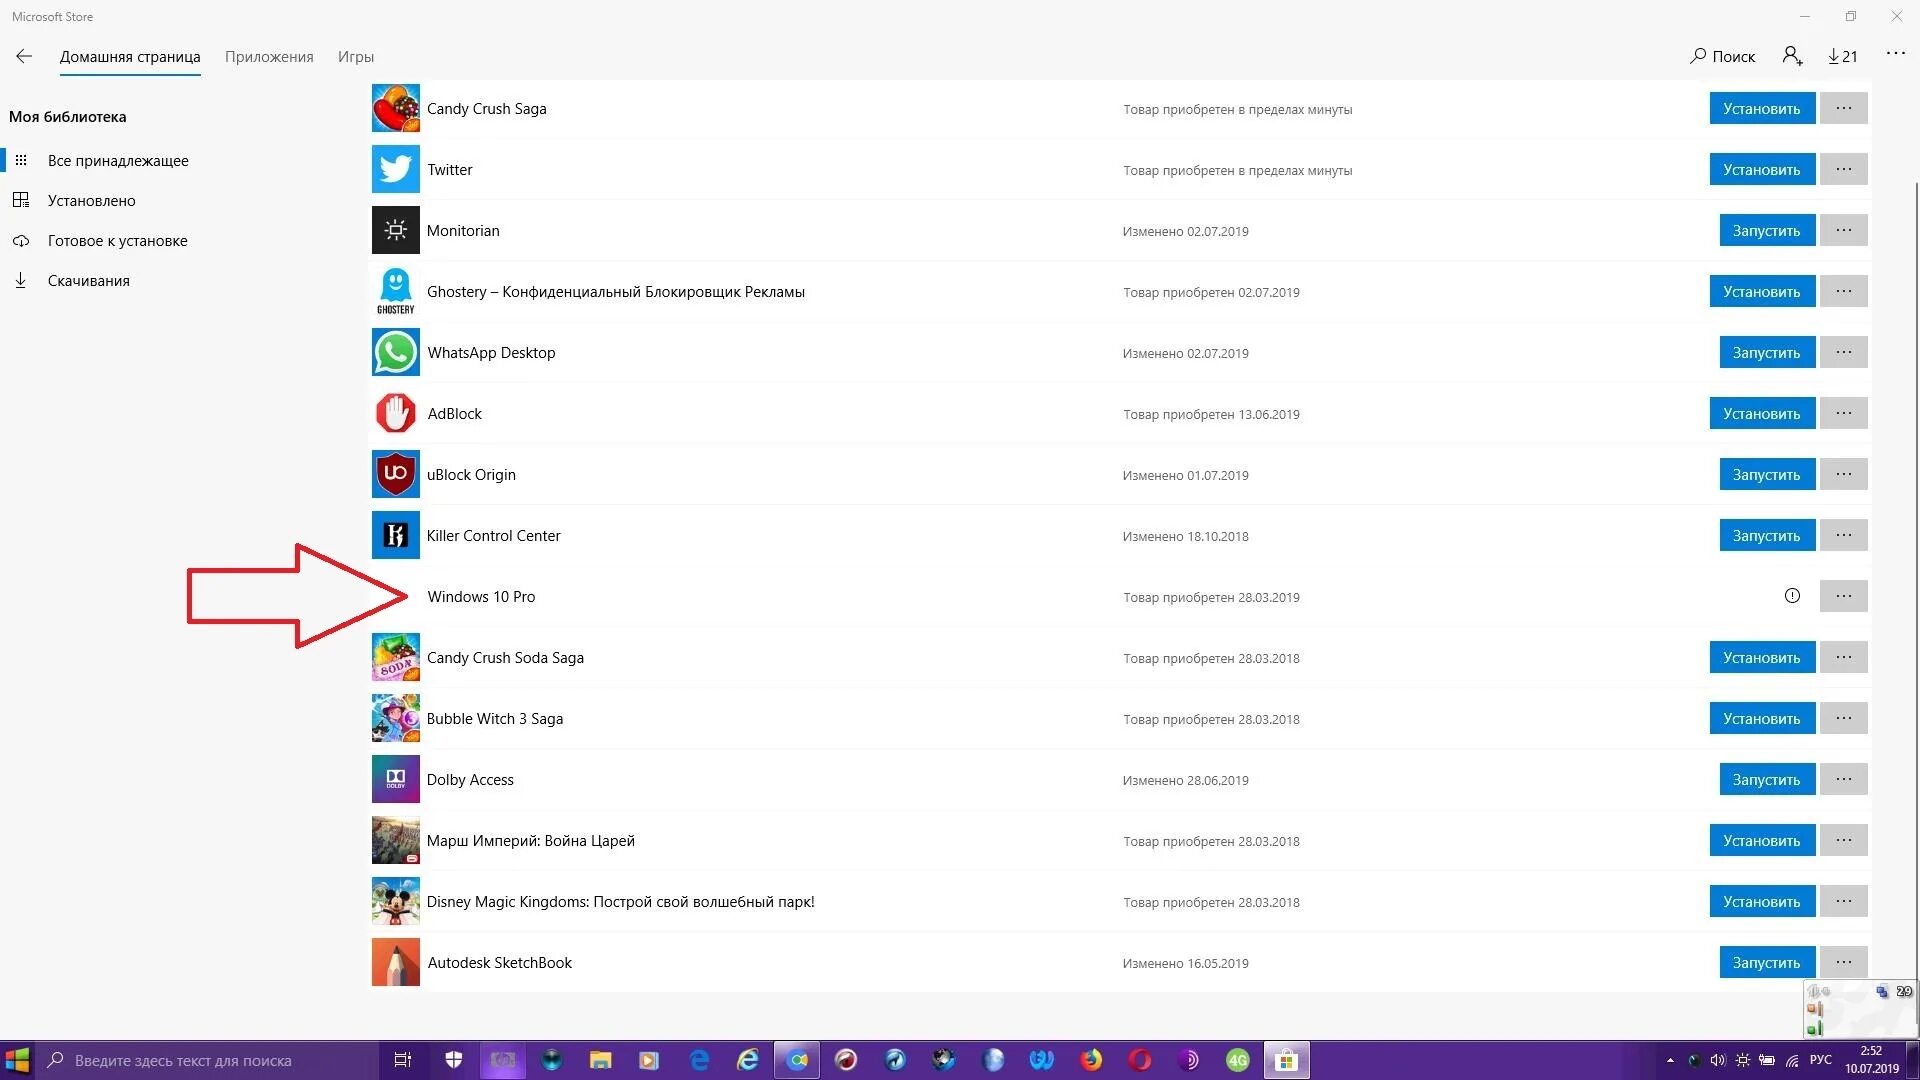Click Запустить button for WhatsApp Desktop

pyautogui.click(x=1764, y=352)
